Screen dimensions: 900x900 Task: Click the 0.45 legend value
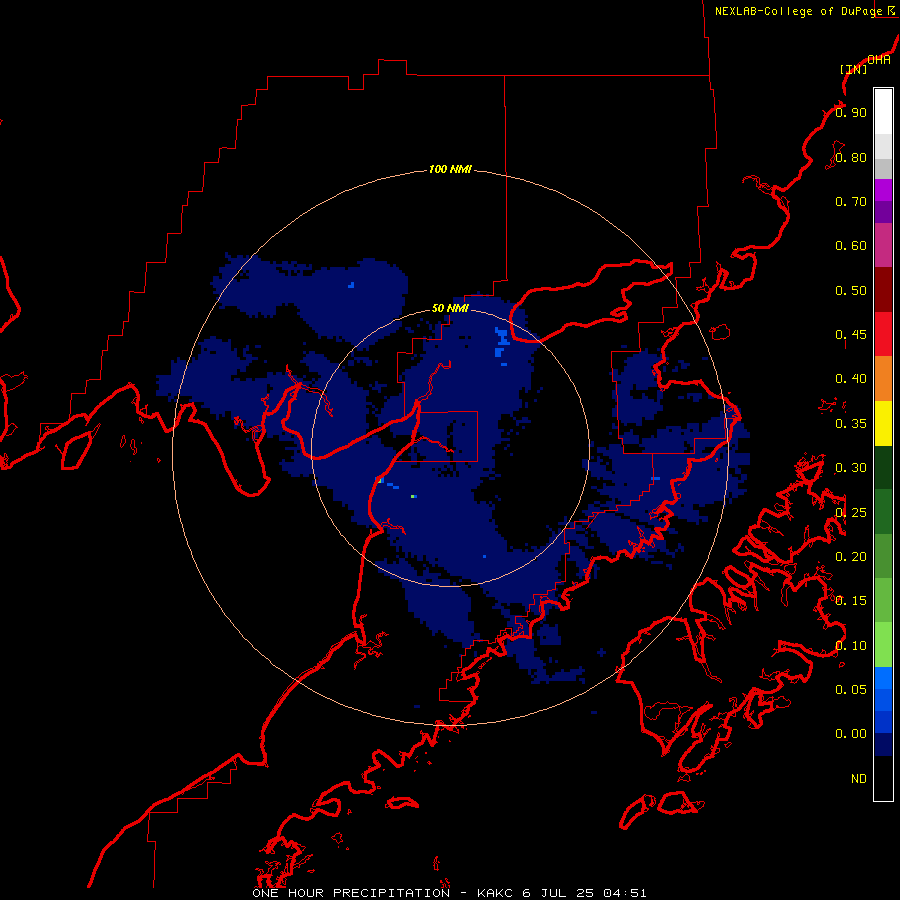[x=851, y=335]
